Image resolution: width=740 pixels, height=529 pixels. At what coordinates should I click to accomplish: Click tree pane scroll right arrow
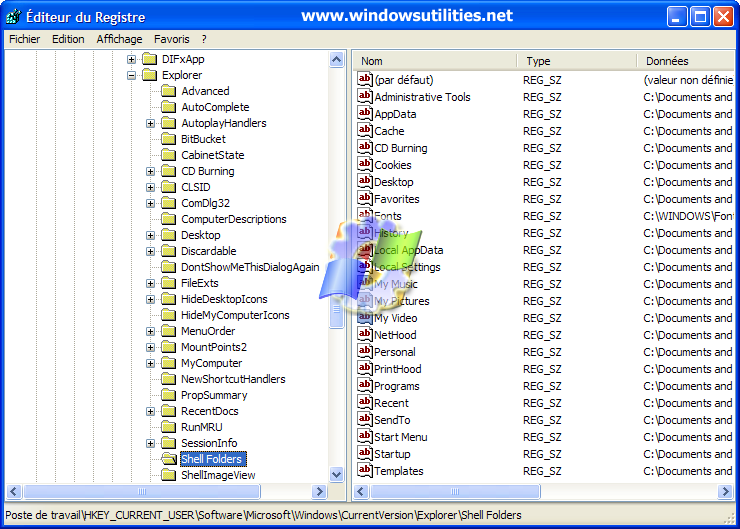[x=320, y=492]
